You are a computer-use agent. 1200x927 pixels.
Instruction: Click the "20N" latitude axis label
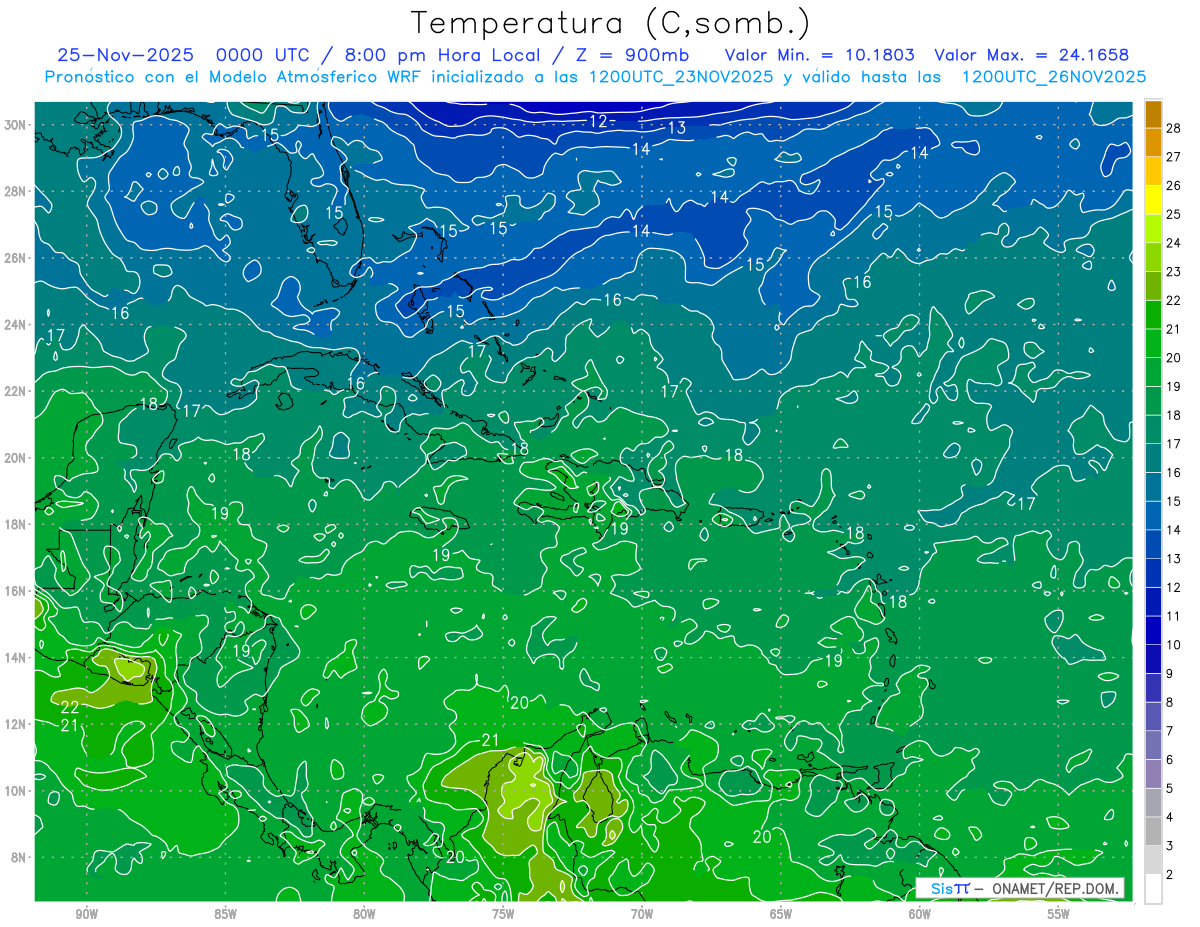17,458
